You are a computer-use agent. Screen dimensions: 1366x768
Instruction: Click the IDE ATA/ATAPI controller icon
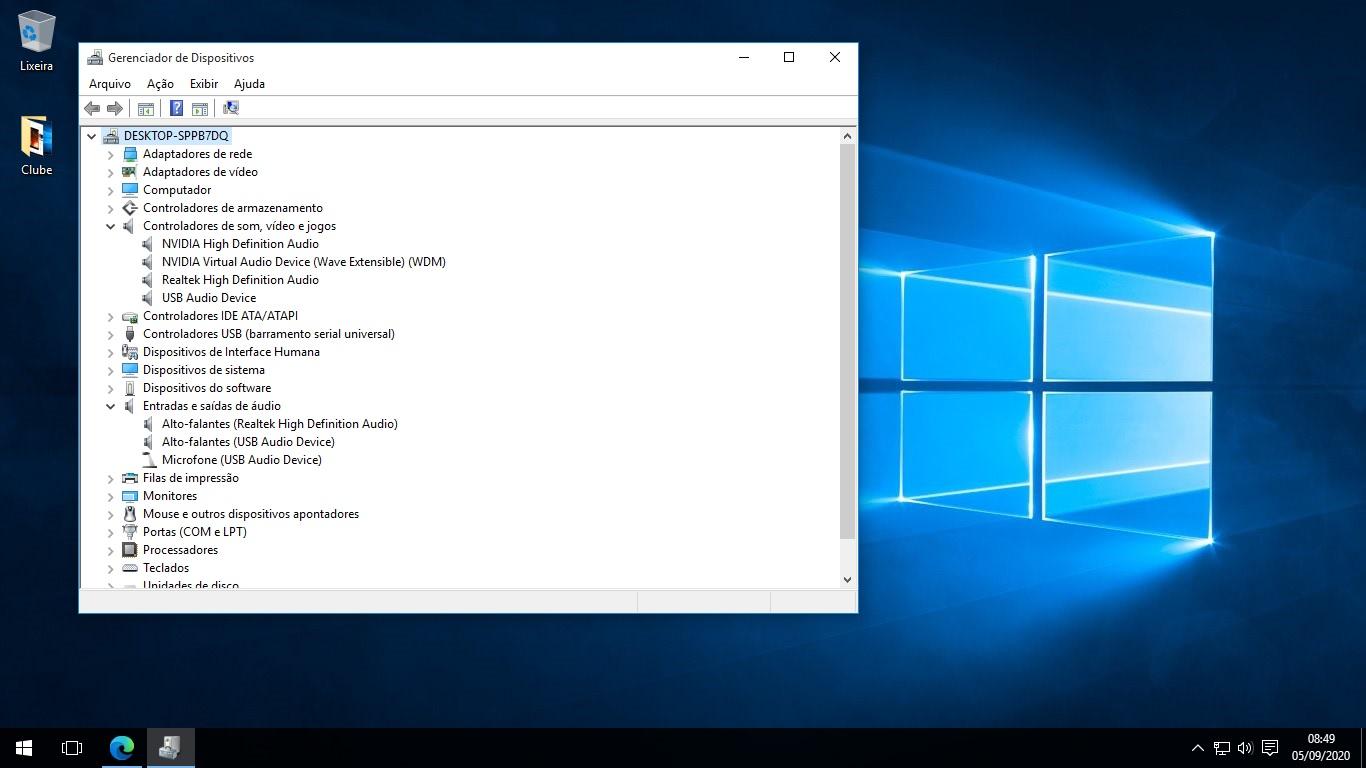(x=130, y=316)
